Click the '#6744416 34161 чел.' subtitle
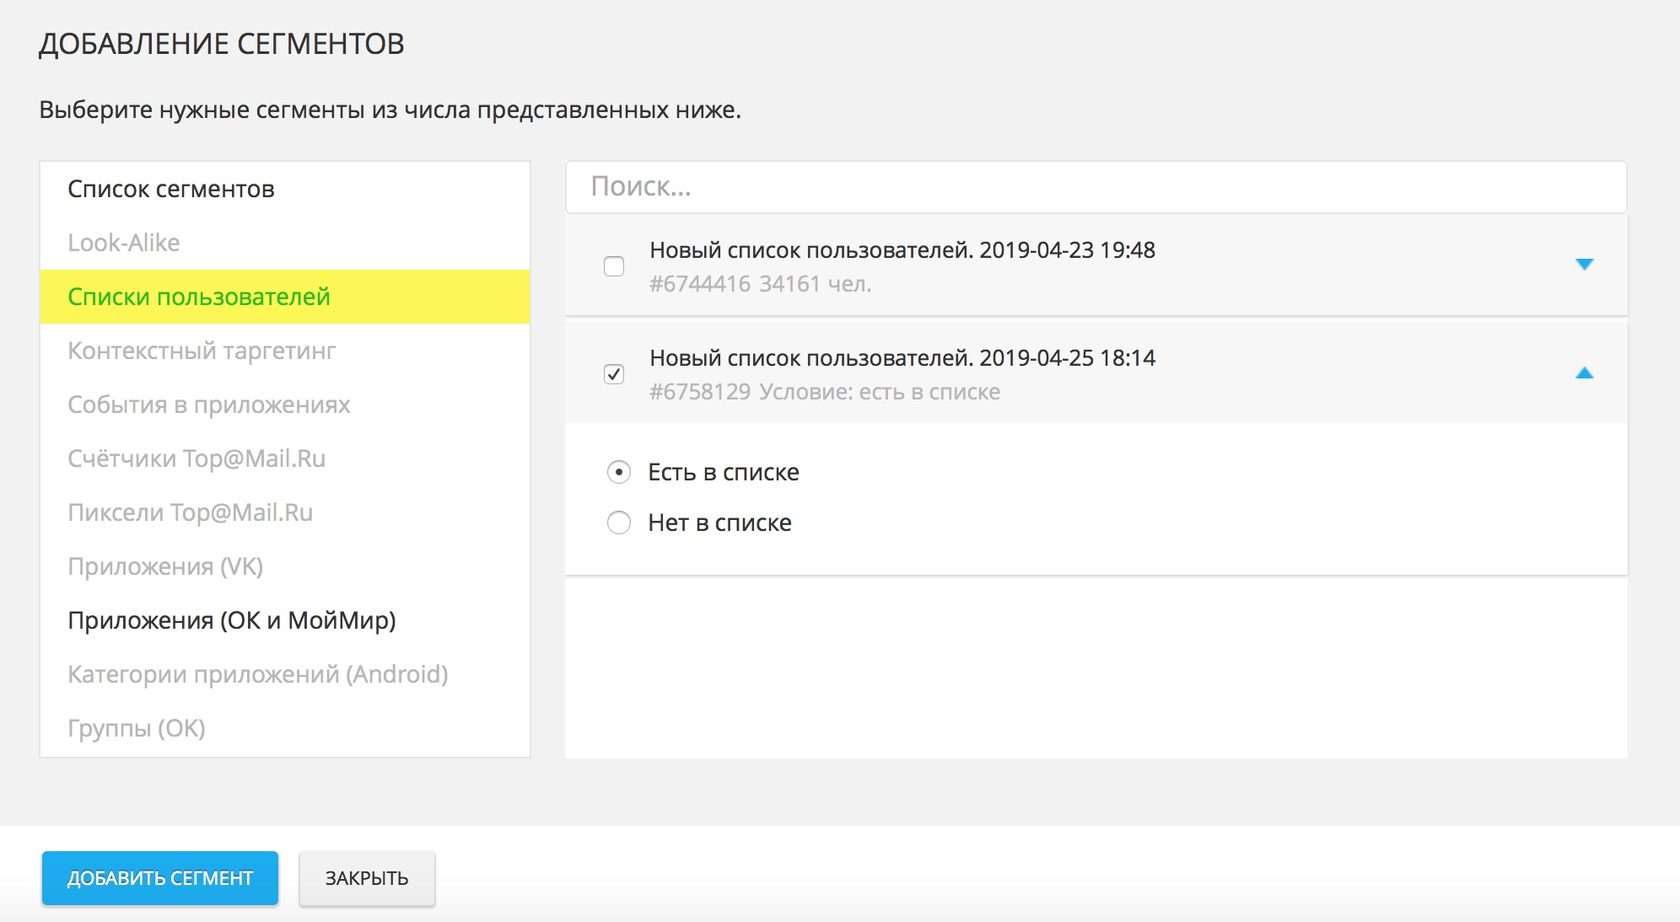 point(760,284)
